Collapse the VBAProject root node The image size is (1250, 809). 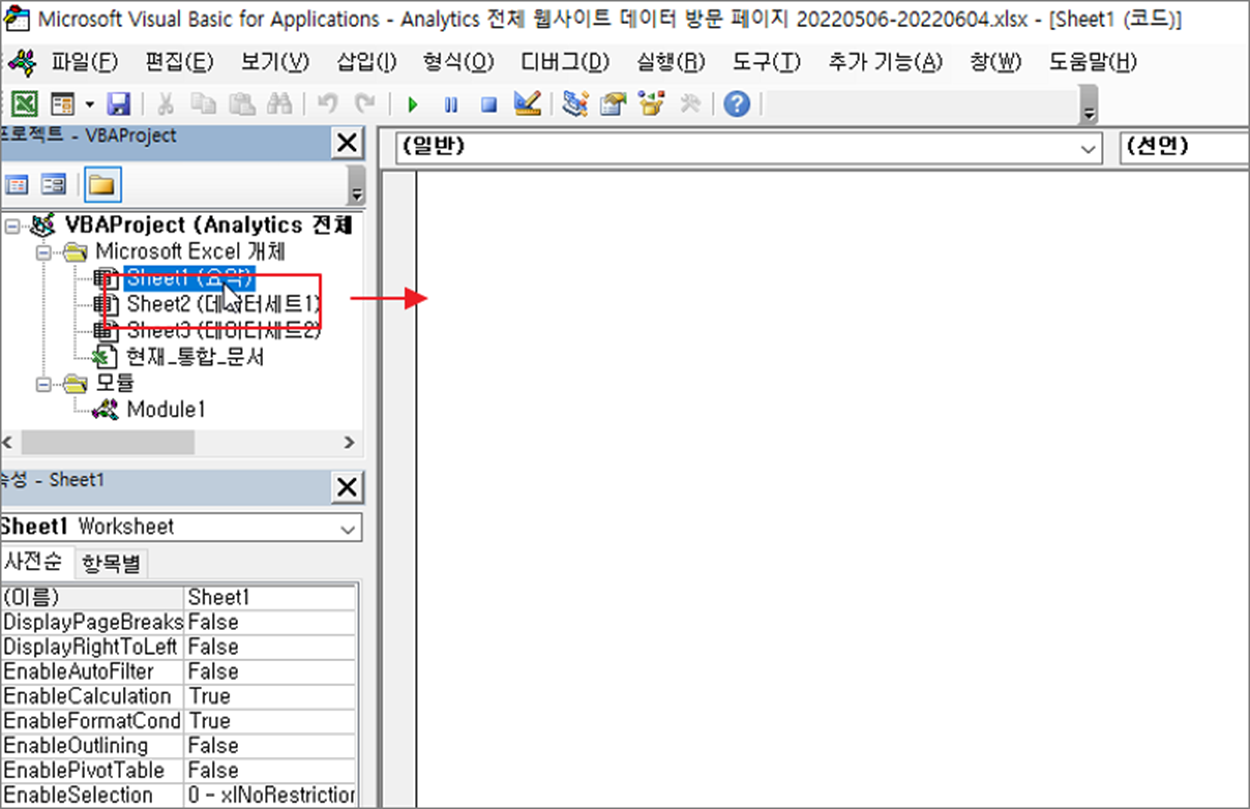(11, 226)
